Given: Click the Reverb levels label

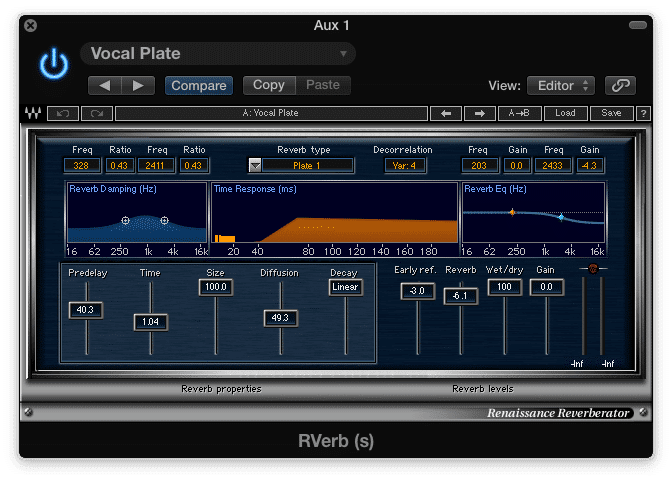Looking at the screenshot, I should [x=483, y=389].
